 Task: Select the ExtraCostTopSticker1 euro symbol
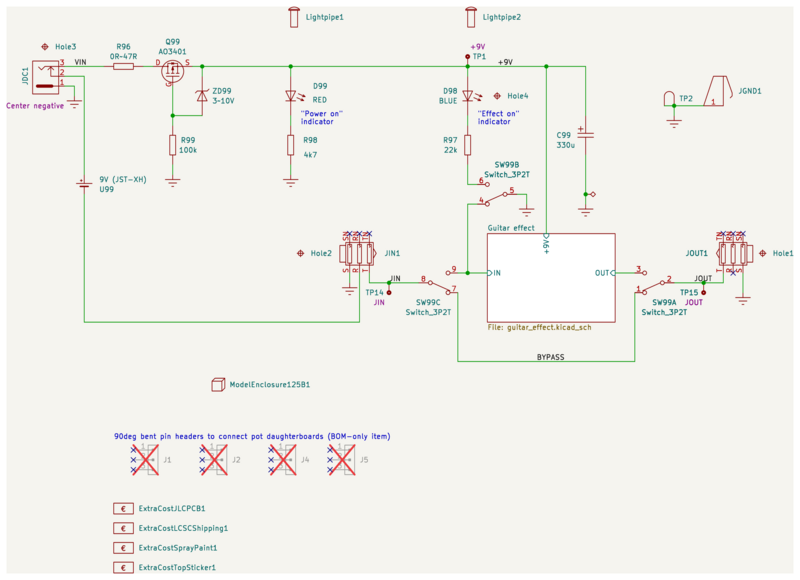pyautogui.click(x=123, y=567)
